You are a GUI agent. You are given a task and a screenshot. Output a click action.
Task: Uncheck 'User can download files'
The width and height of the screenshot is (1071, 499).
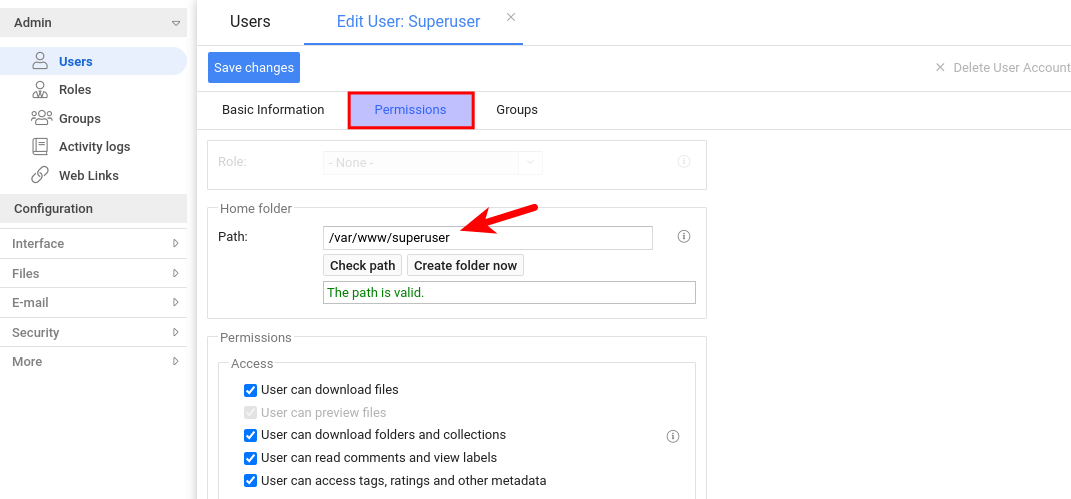coord(251,390)
